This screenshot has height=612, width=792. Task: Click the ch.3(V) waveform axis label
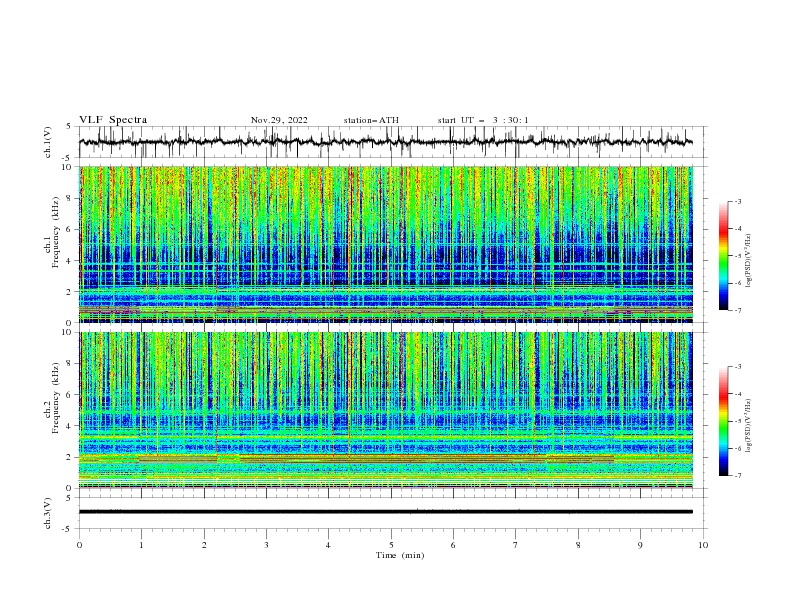tap(48, 513)
